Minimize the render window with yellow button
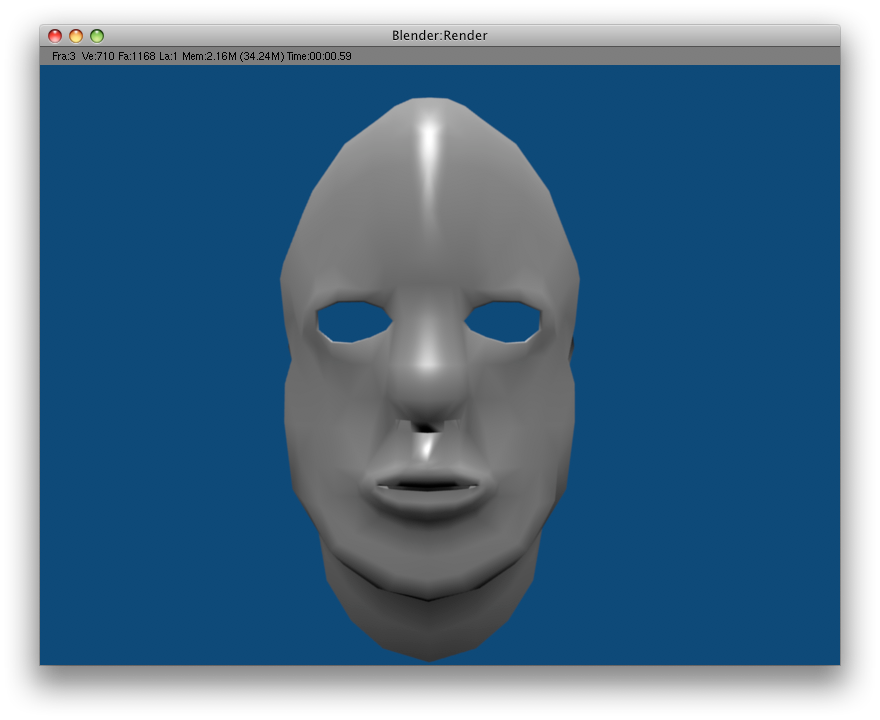 (76, 36)
